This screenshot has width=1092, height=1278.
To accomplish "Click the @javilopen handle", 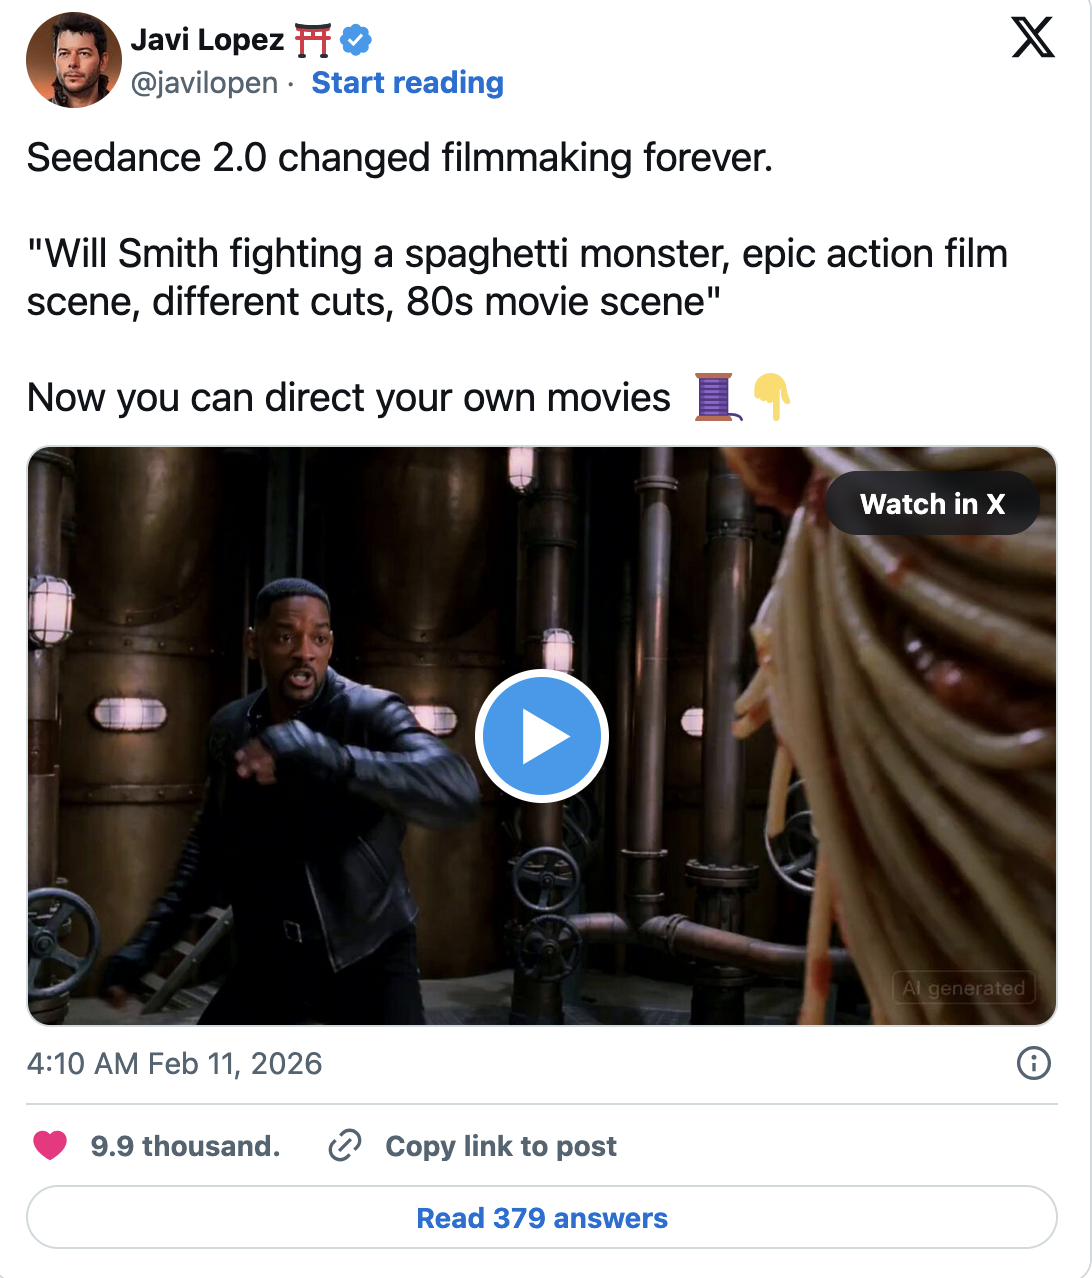I will pyautogui.click(x=203, y=83).
